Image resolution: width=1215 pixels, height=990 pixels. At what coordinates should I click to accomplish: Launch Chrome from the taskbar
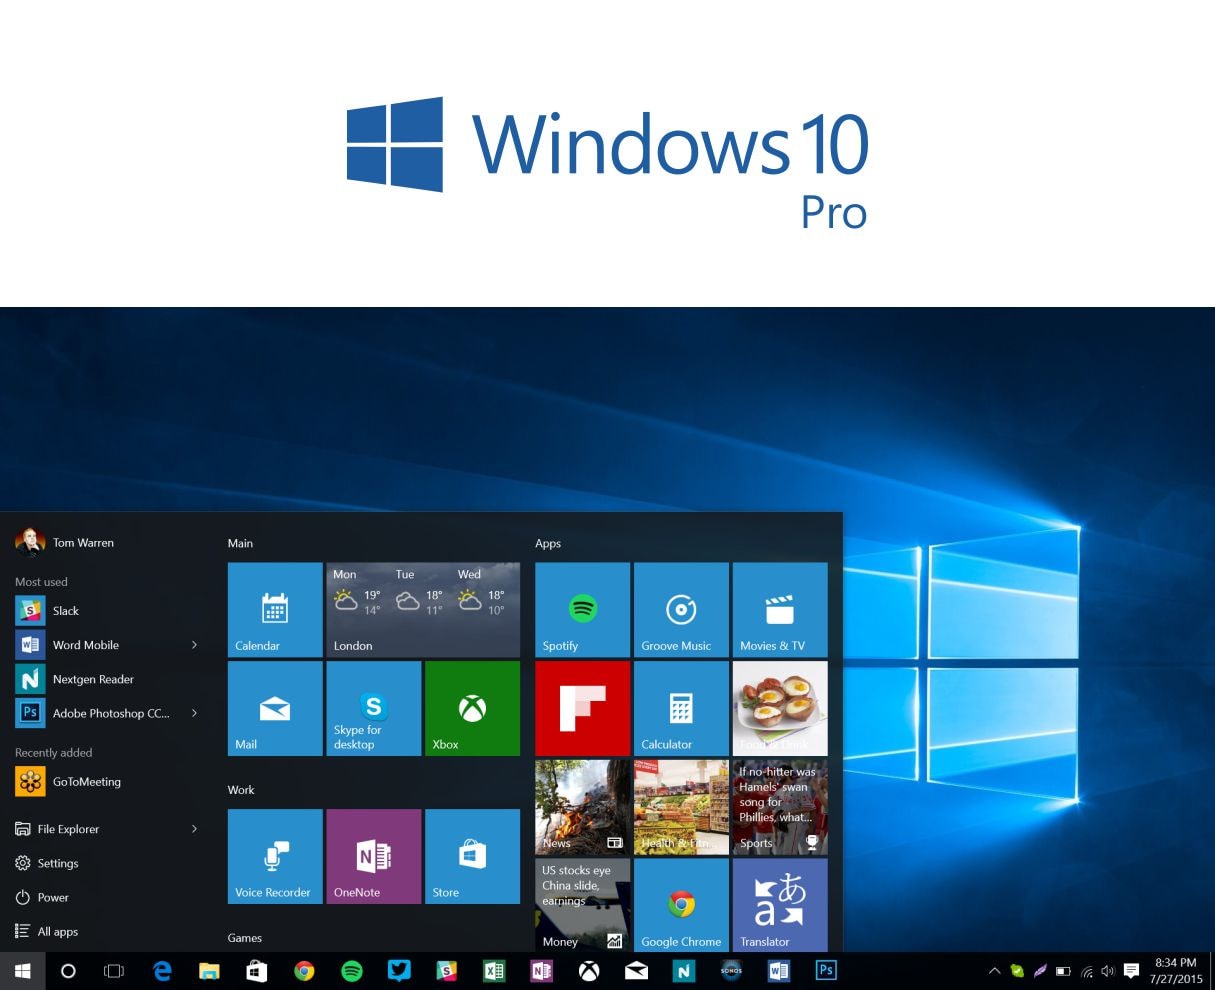click(304, 971)
